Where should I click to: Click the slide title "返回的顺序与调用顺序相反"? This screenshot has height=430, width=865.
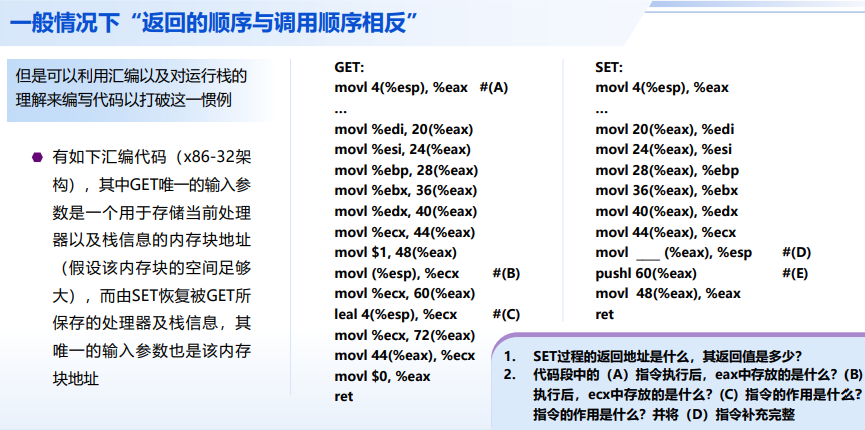tap(273, 23)
